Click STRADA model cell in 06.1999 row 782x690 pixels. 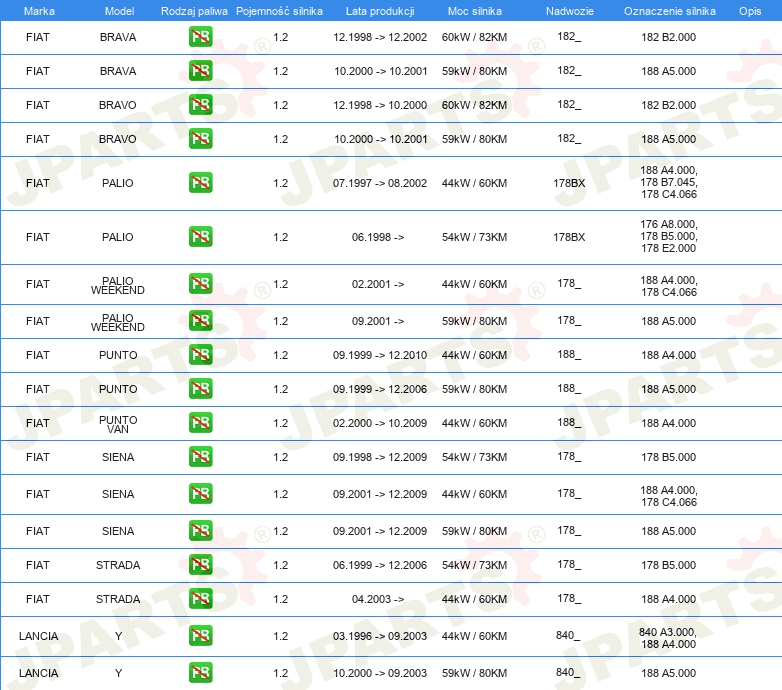(x=118, y=565)
